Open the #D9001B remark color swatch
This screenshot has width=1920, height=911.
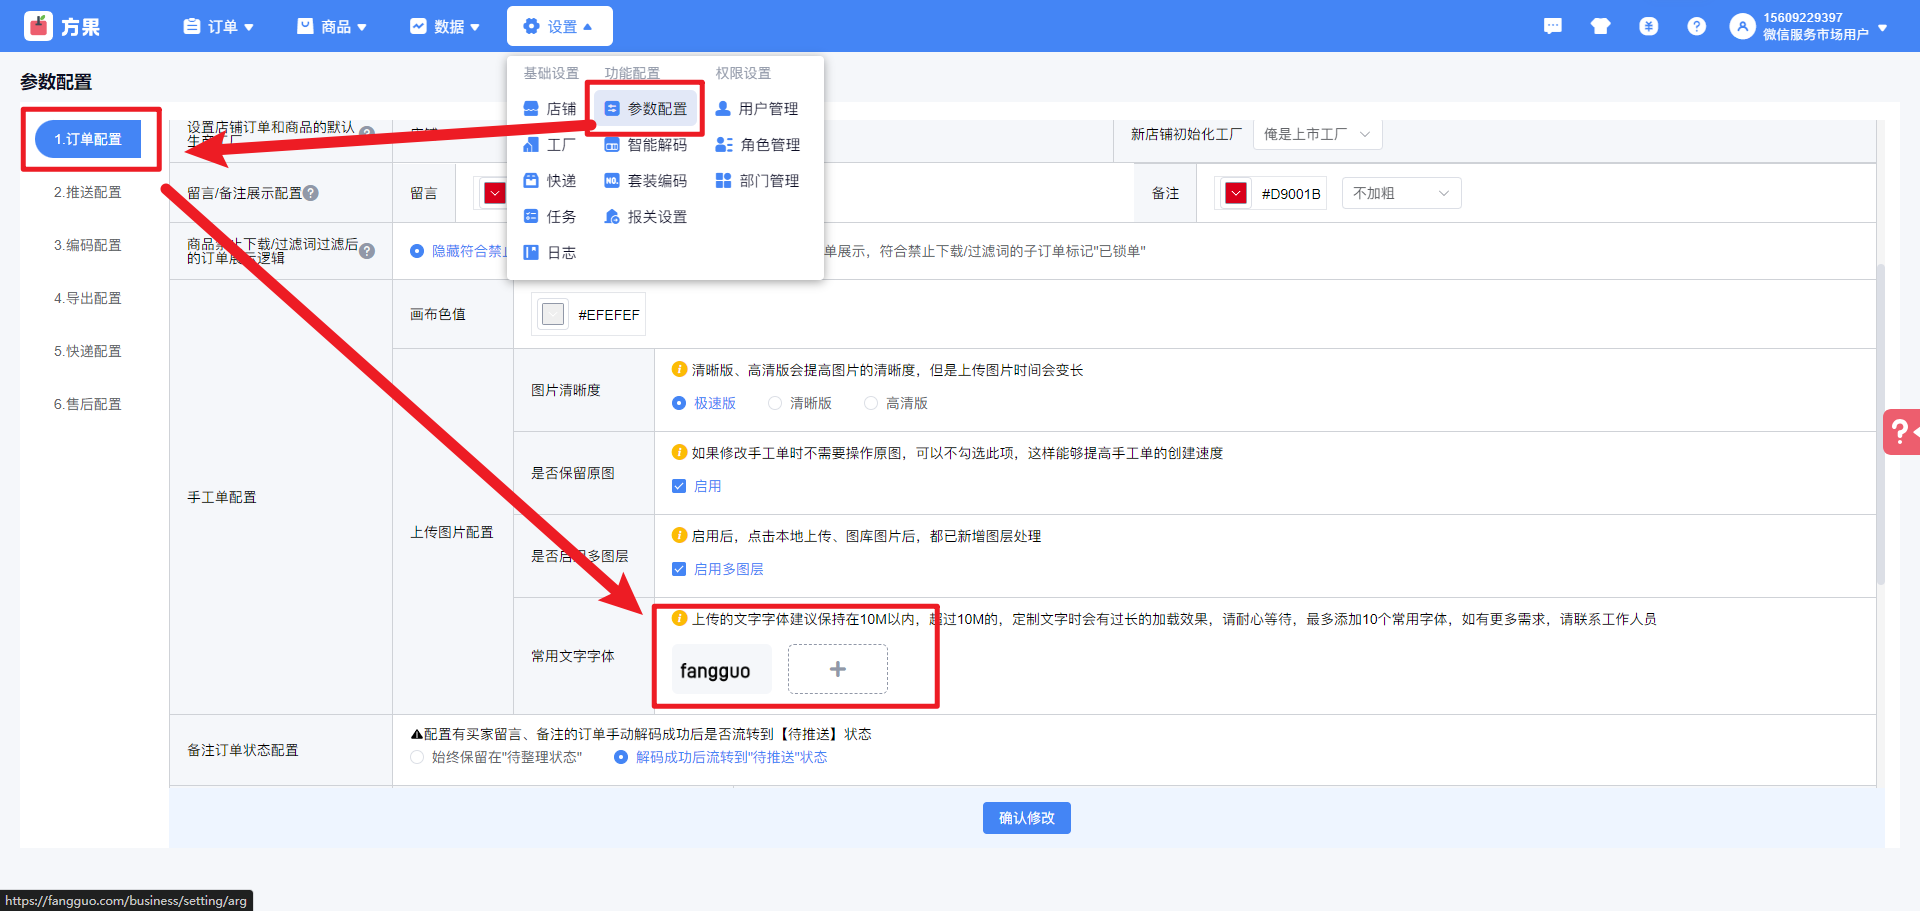[x=1236, y=193]
